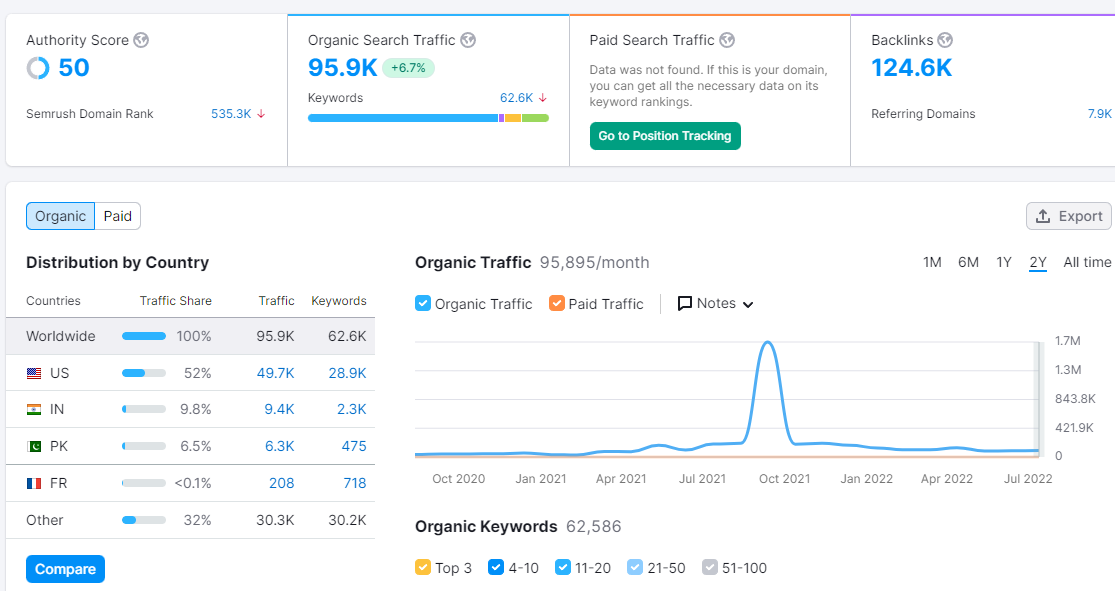
Task: Click the US flag icon in country list
Action: click(x=34, y=373)
